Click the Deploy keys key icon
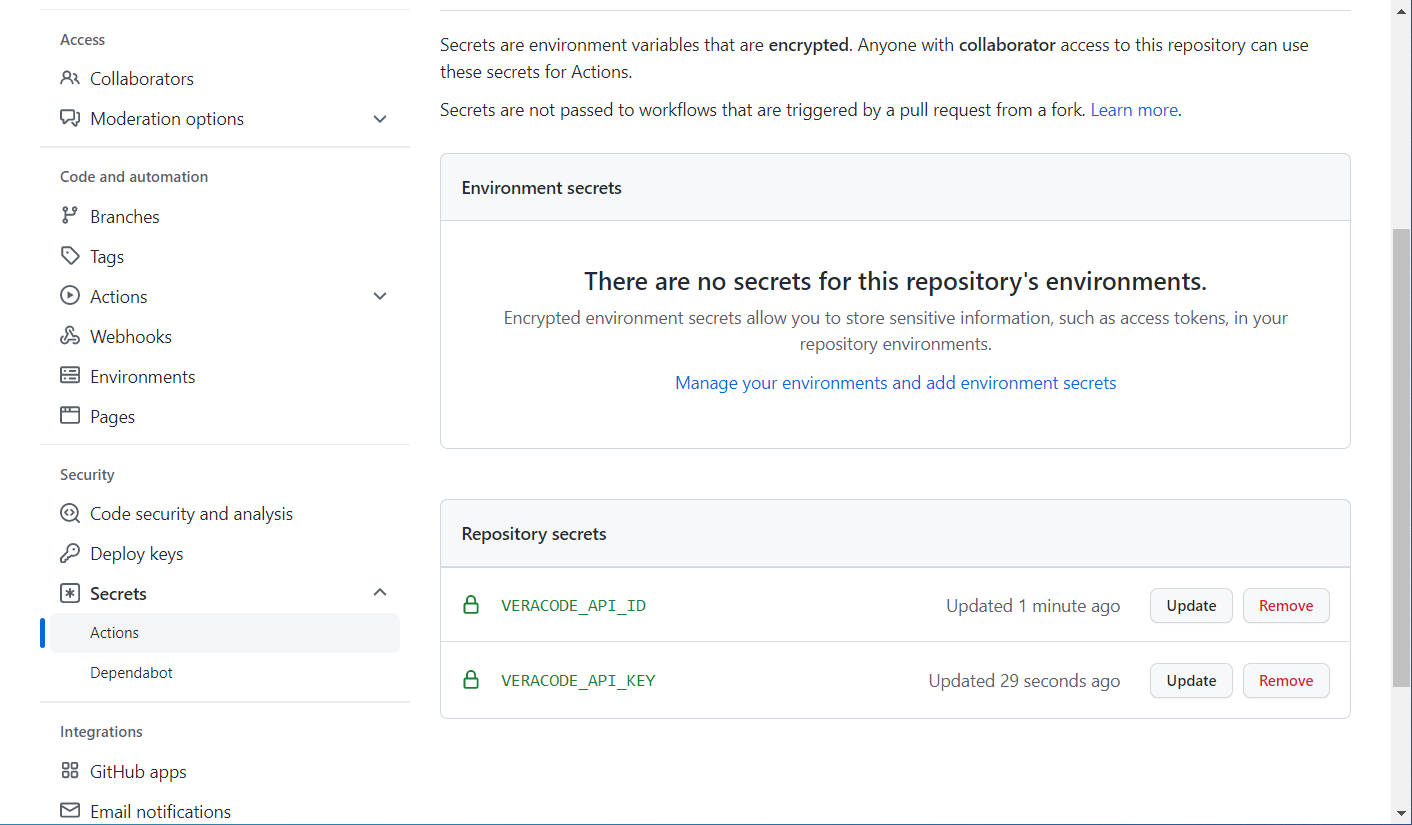The image size is (1412, 825). click(70, 553)
